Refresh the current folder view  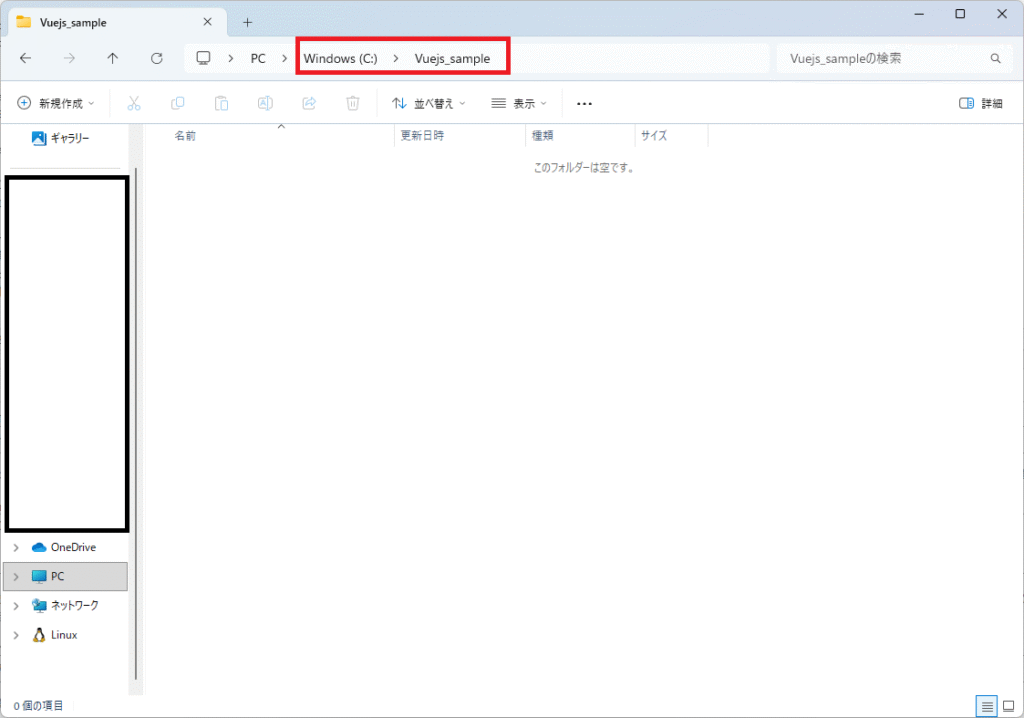pos(157,59)
